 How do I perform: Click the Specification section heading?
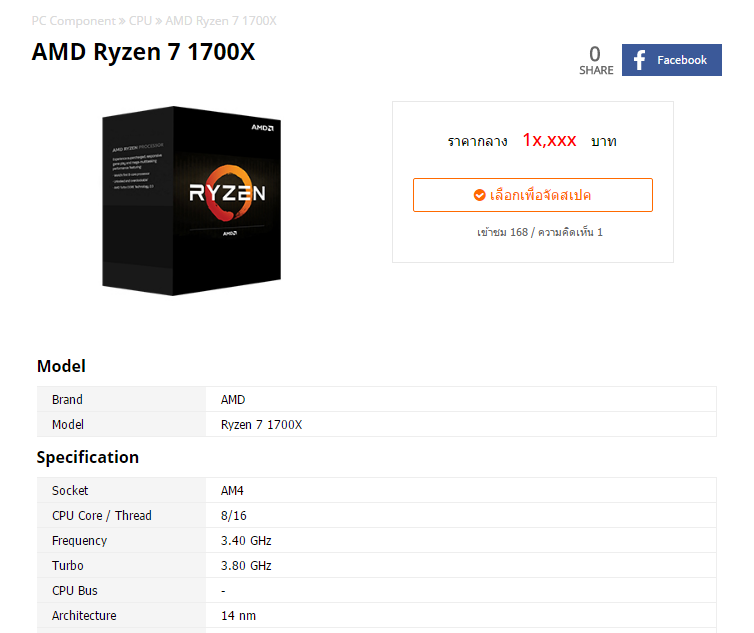(x=88, y=457)
